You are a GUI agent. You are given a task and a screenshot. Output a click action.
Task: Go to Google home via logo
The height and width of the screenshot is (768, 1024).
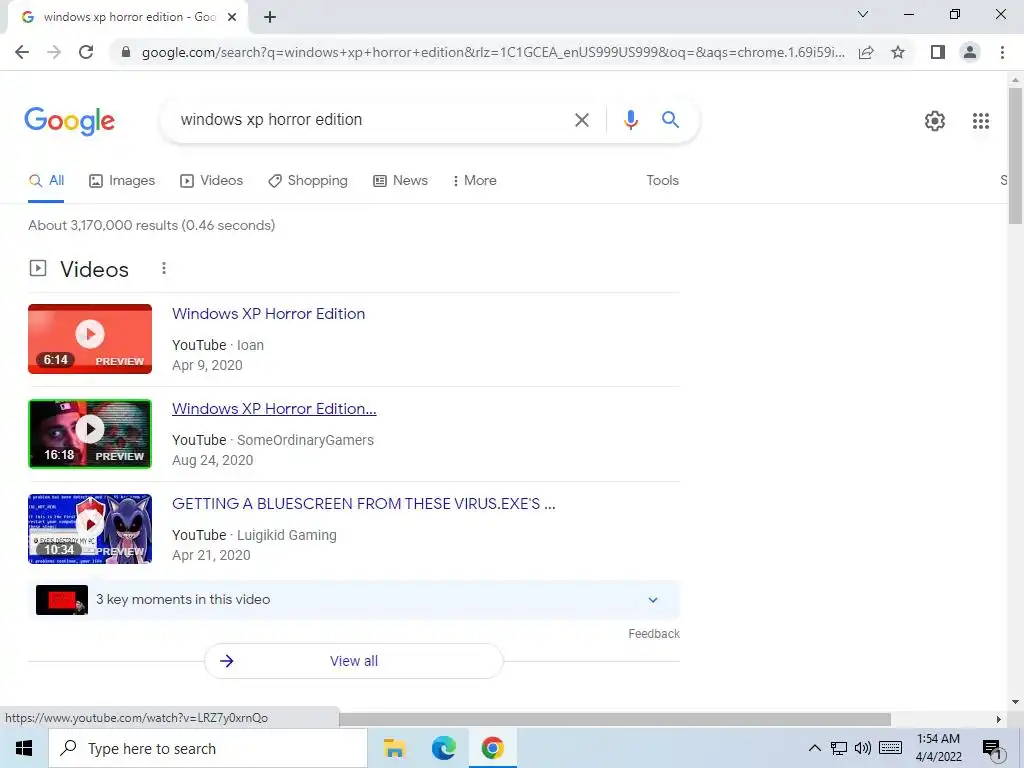69,121
